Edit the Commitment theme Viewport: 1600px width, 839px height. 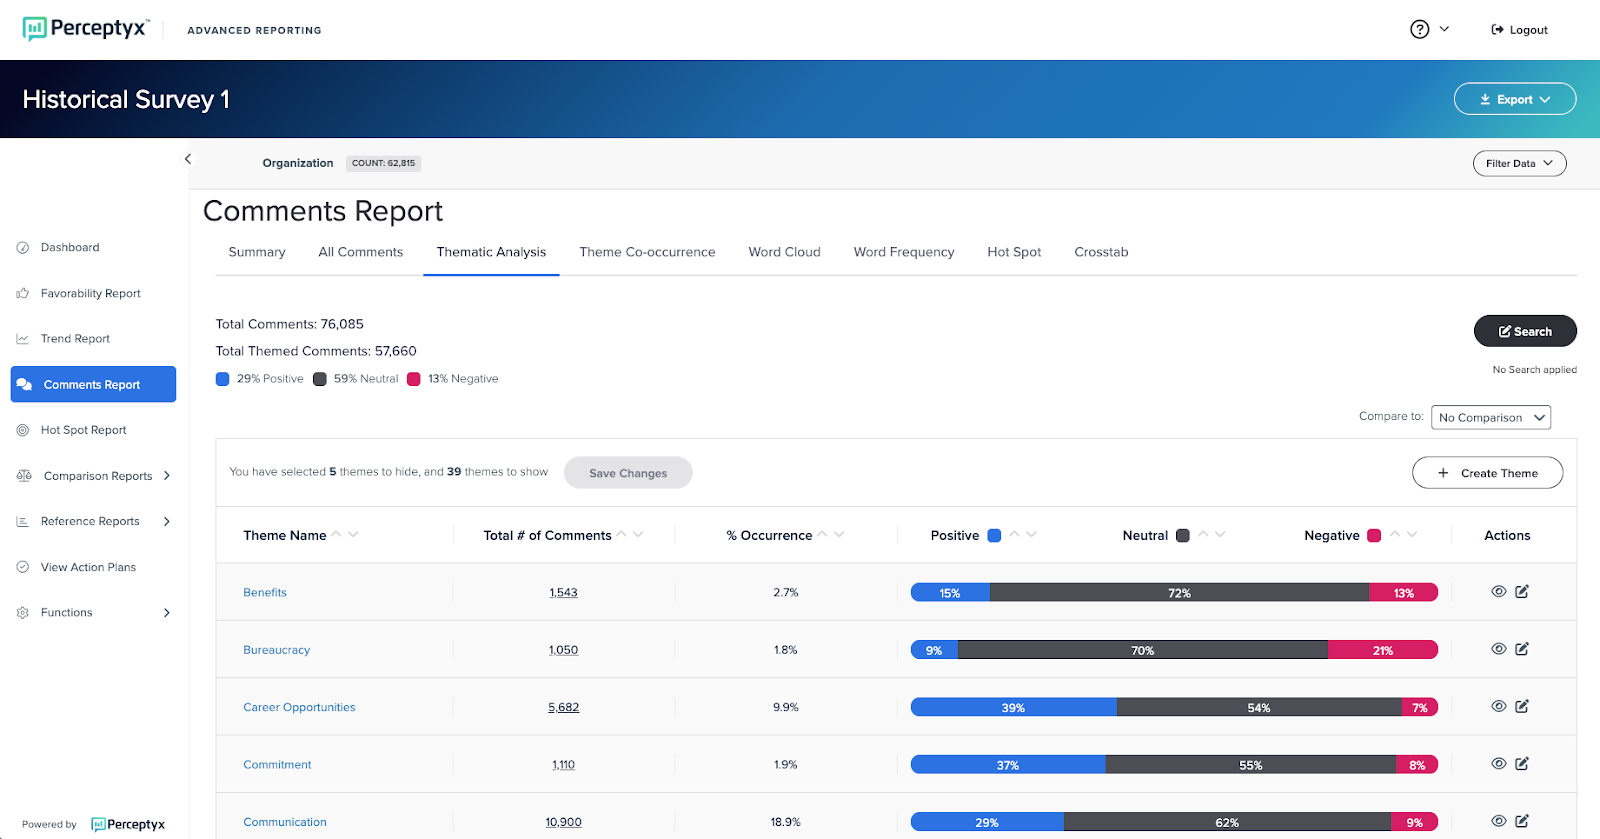tap(1522, 764)
